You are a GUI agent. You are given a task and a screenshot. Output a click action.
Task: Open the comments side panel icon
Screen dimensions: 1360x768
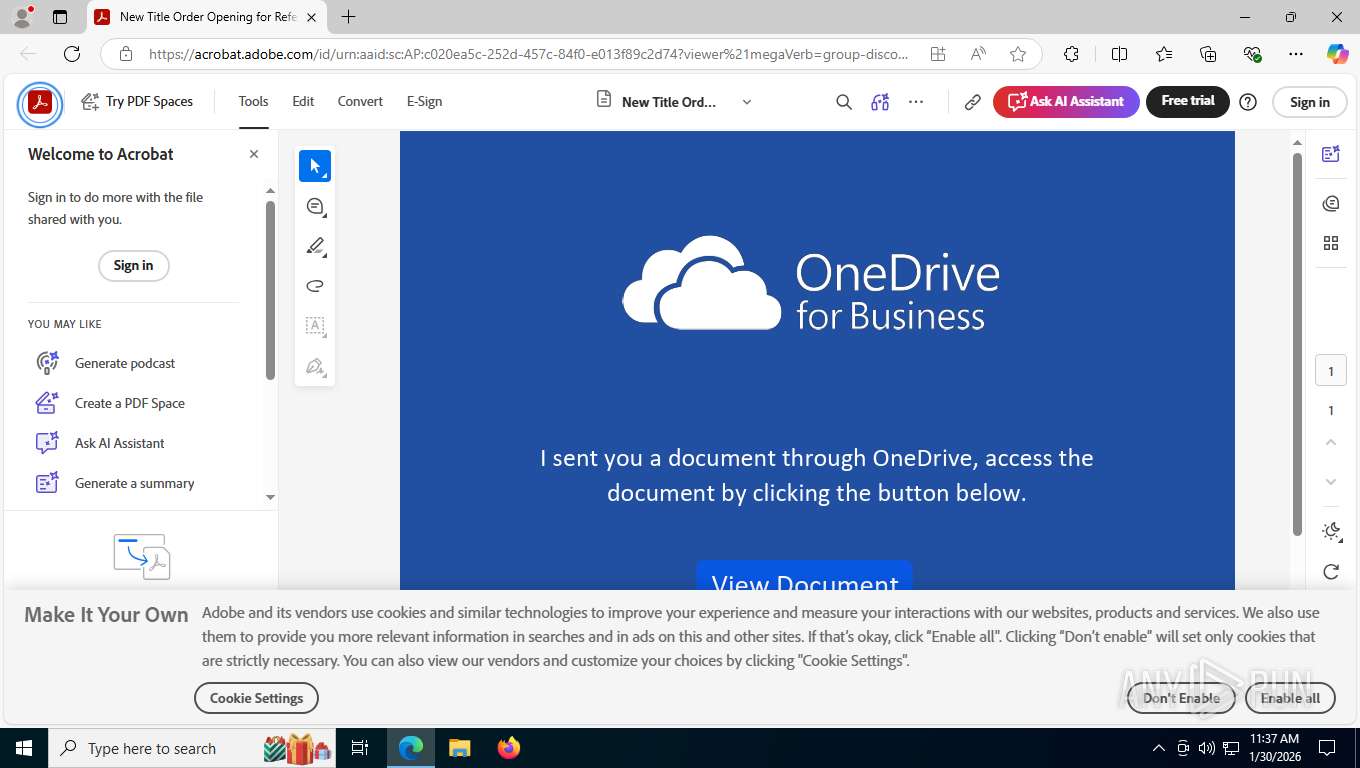coord(1330,204)
